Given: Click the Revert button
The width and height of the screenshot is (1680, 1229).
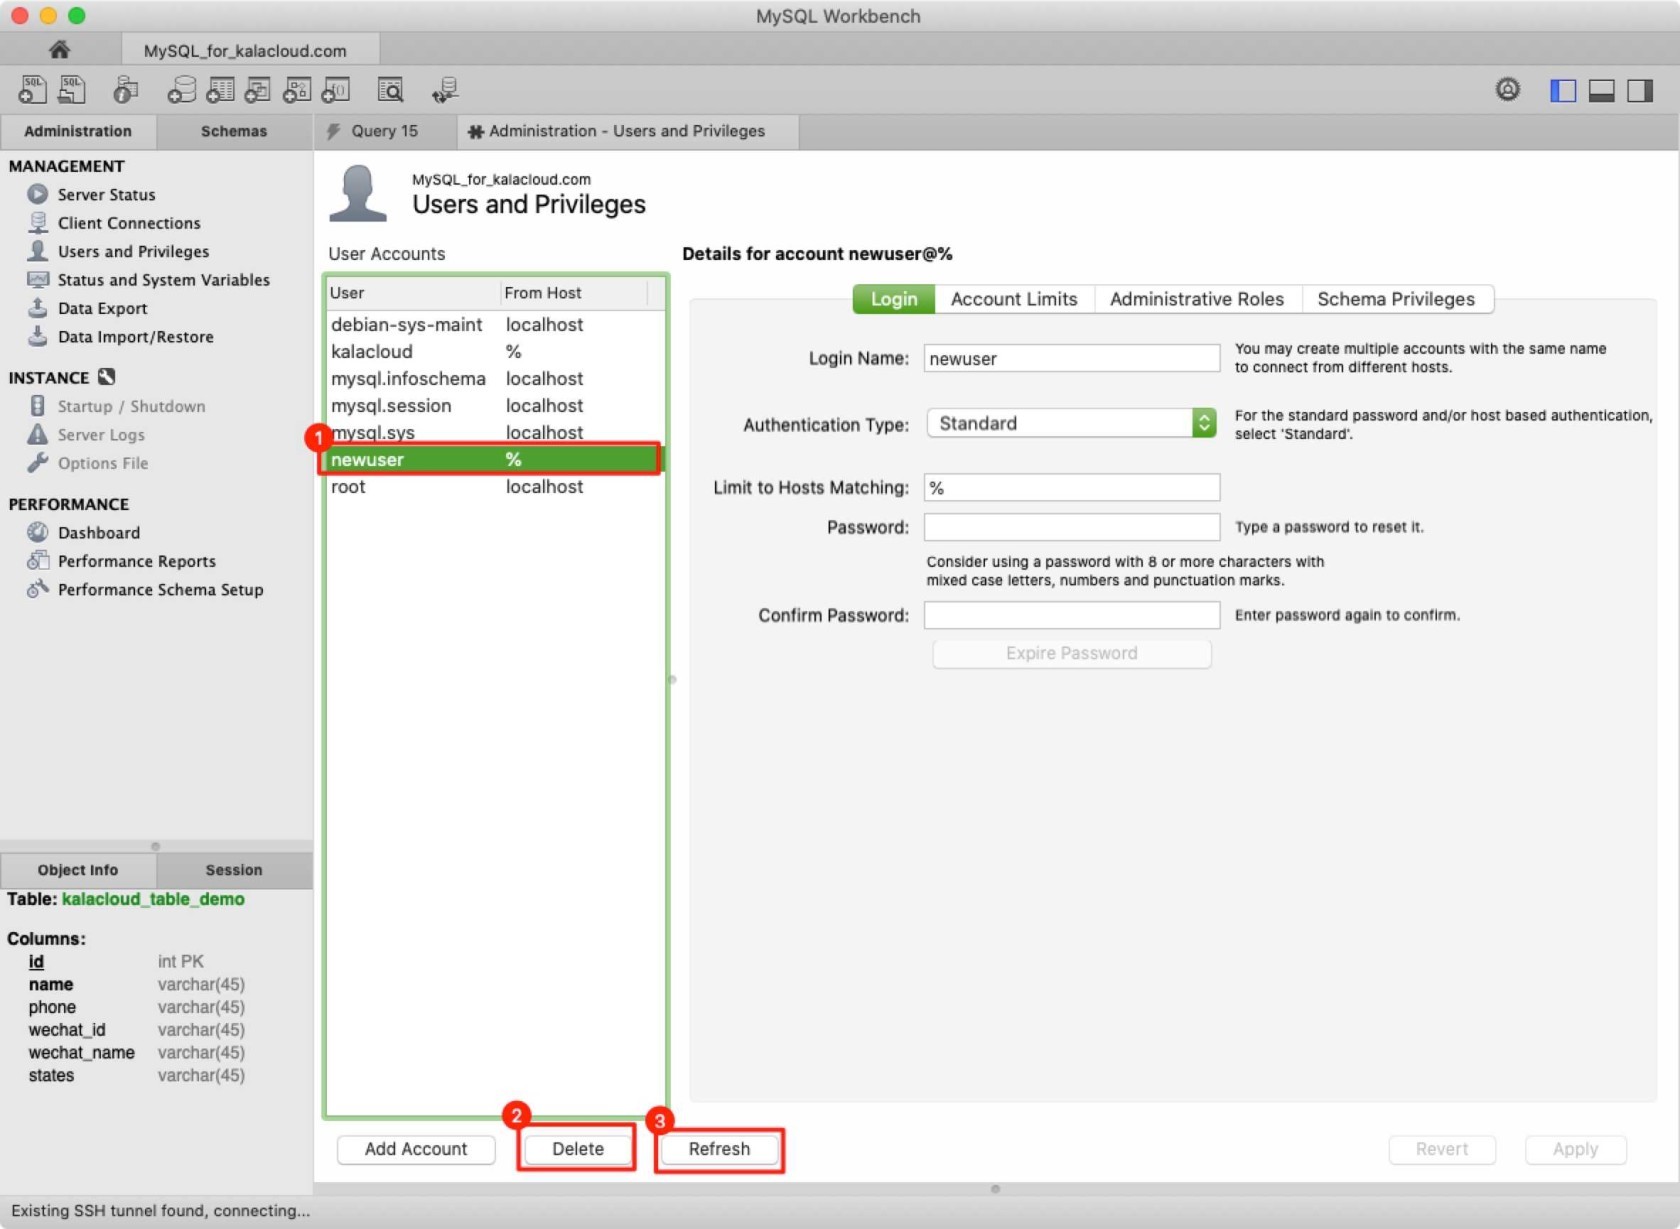Looking at the screenshot, I should point(1441,1149).
